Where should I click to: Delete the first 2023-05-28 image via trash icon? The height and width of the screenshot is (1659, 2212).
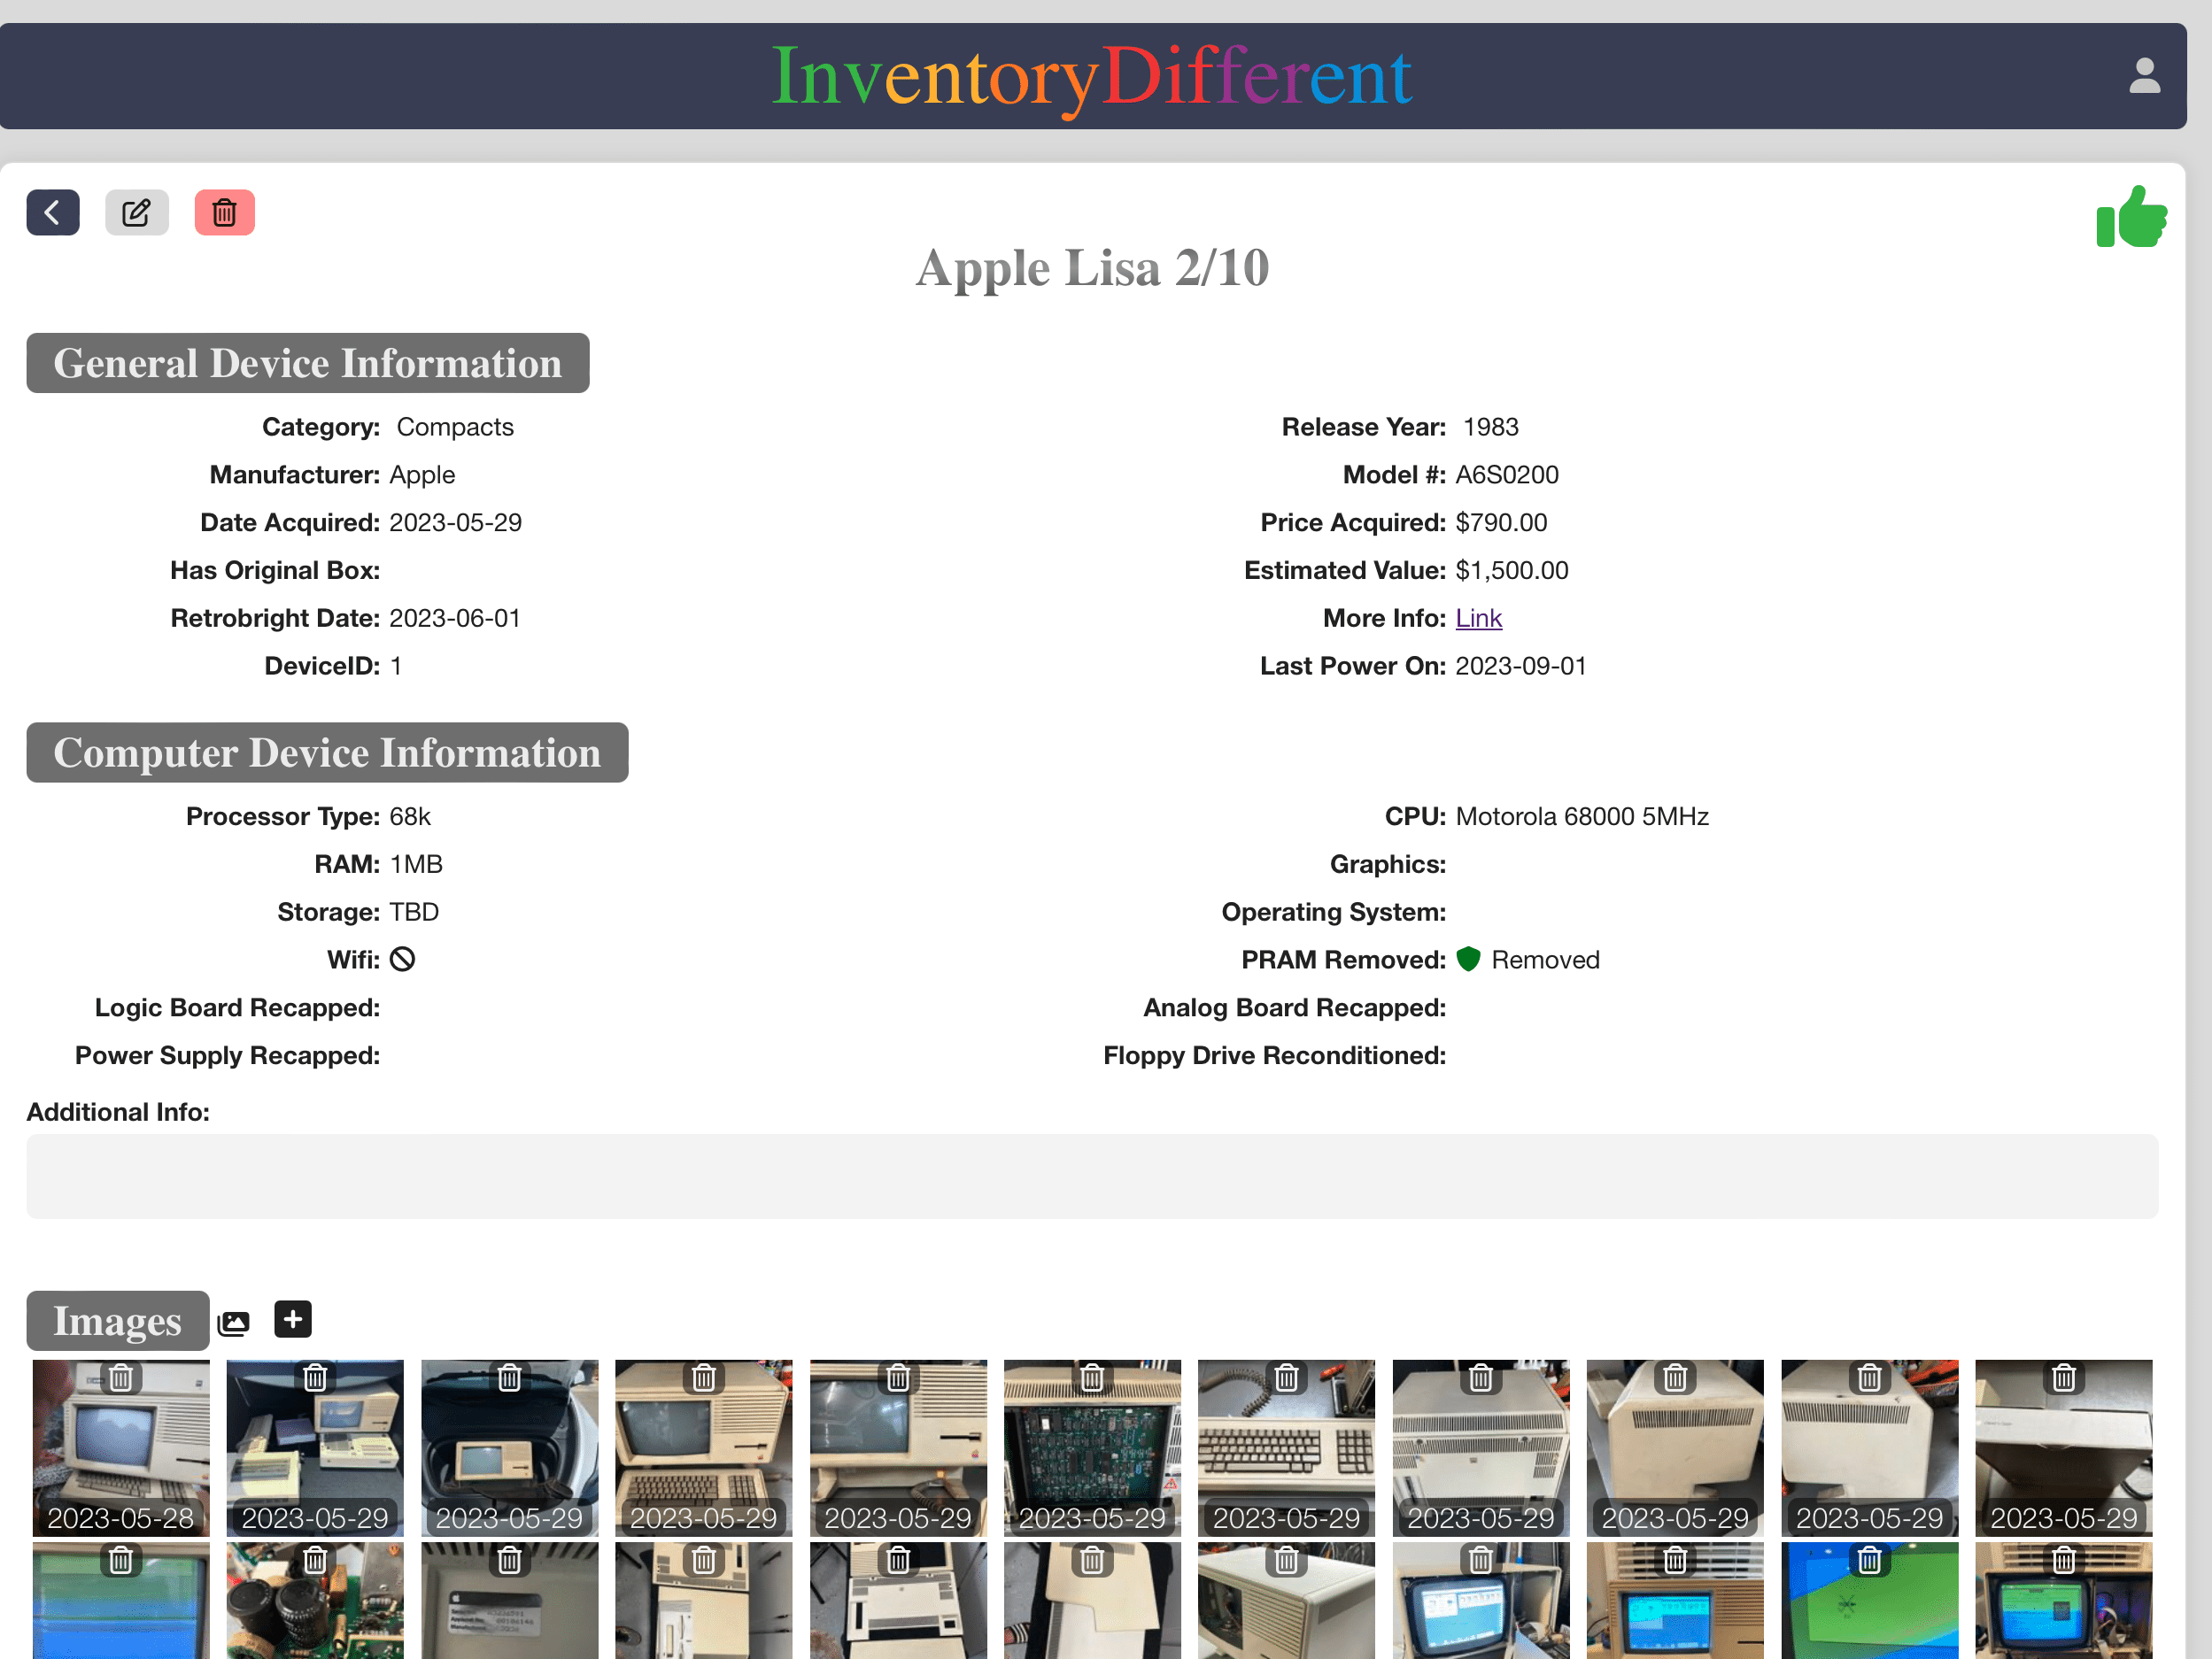121,1378
